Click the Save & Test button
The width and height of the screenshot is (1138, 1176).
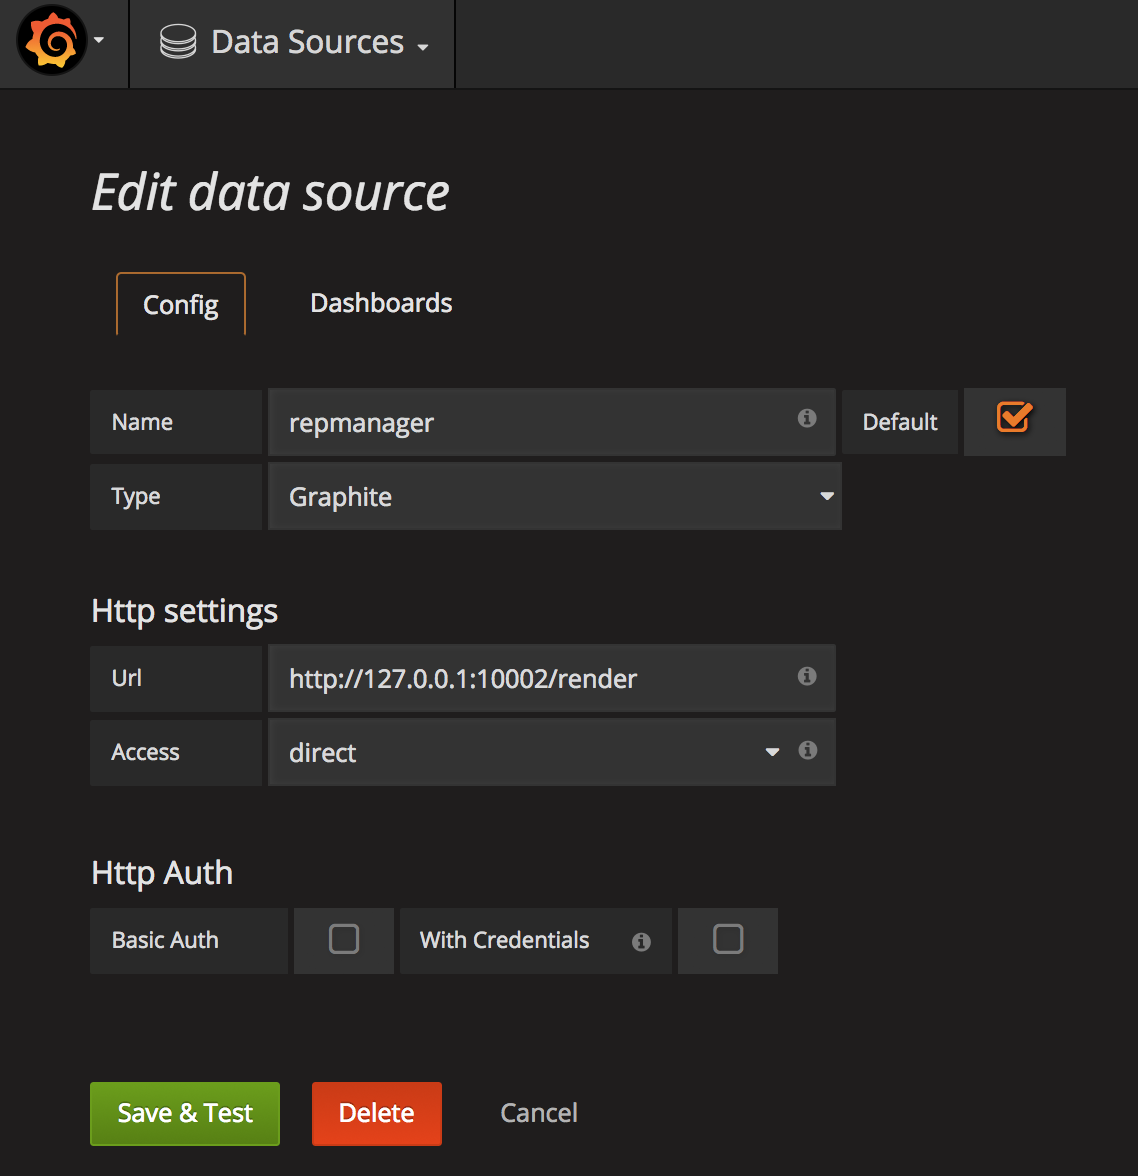click(185, 1113)
